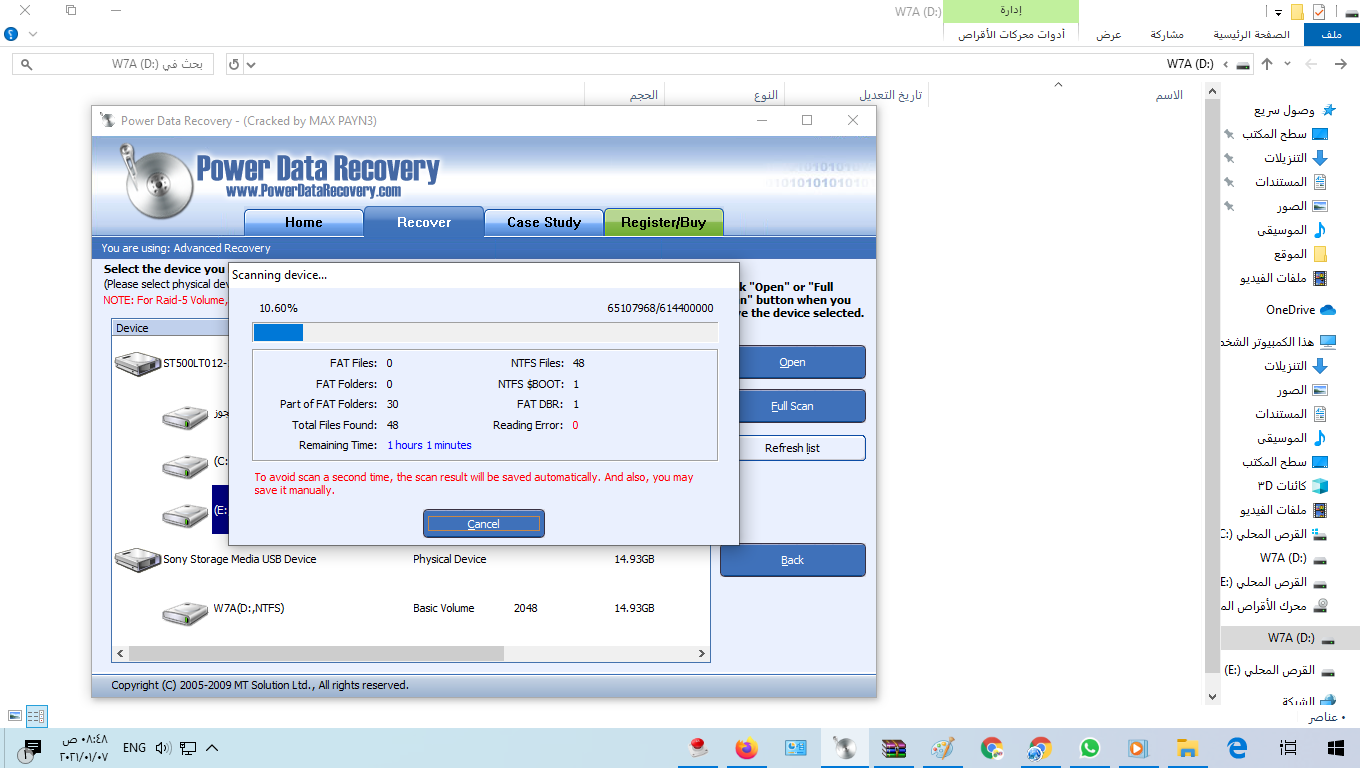Image resolution: width=1360 pixels, height=768 pixels.
Task: Click the new folder icon in title bar
Action: coord(1297,12)
